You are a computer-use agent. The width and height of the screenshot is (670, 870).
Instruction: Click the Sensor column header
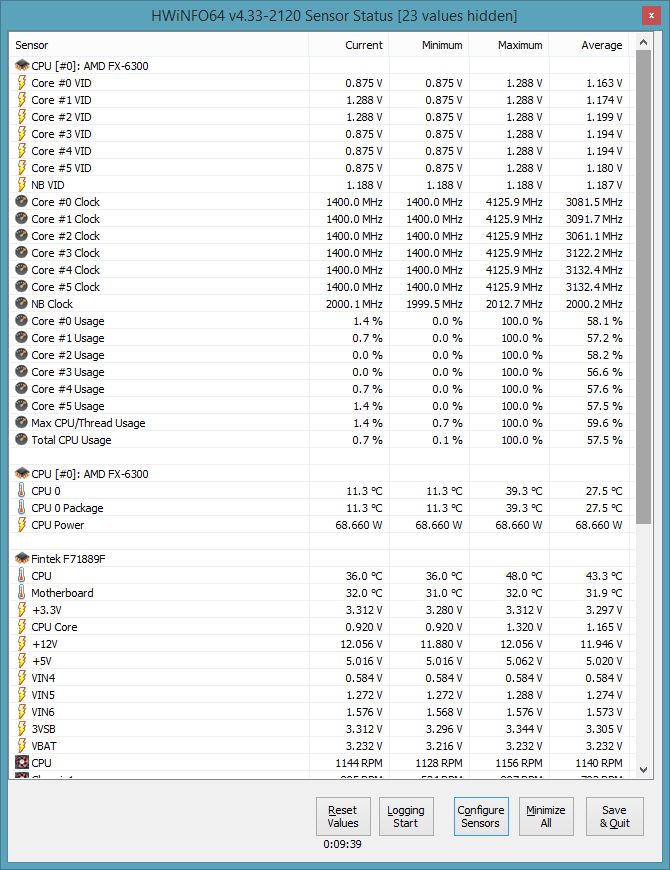(x=159, y=45)
